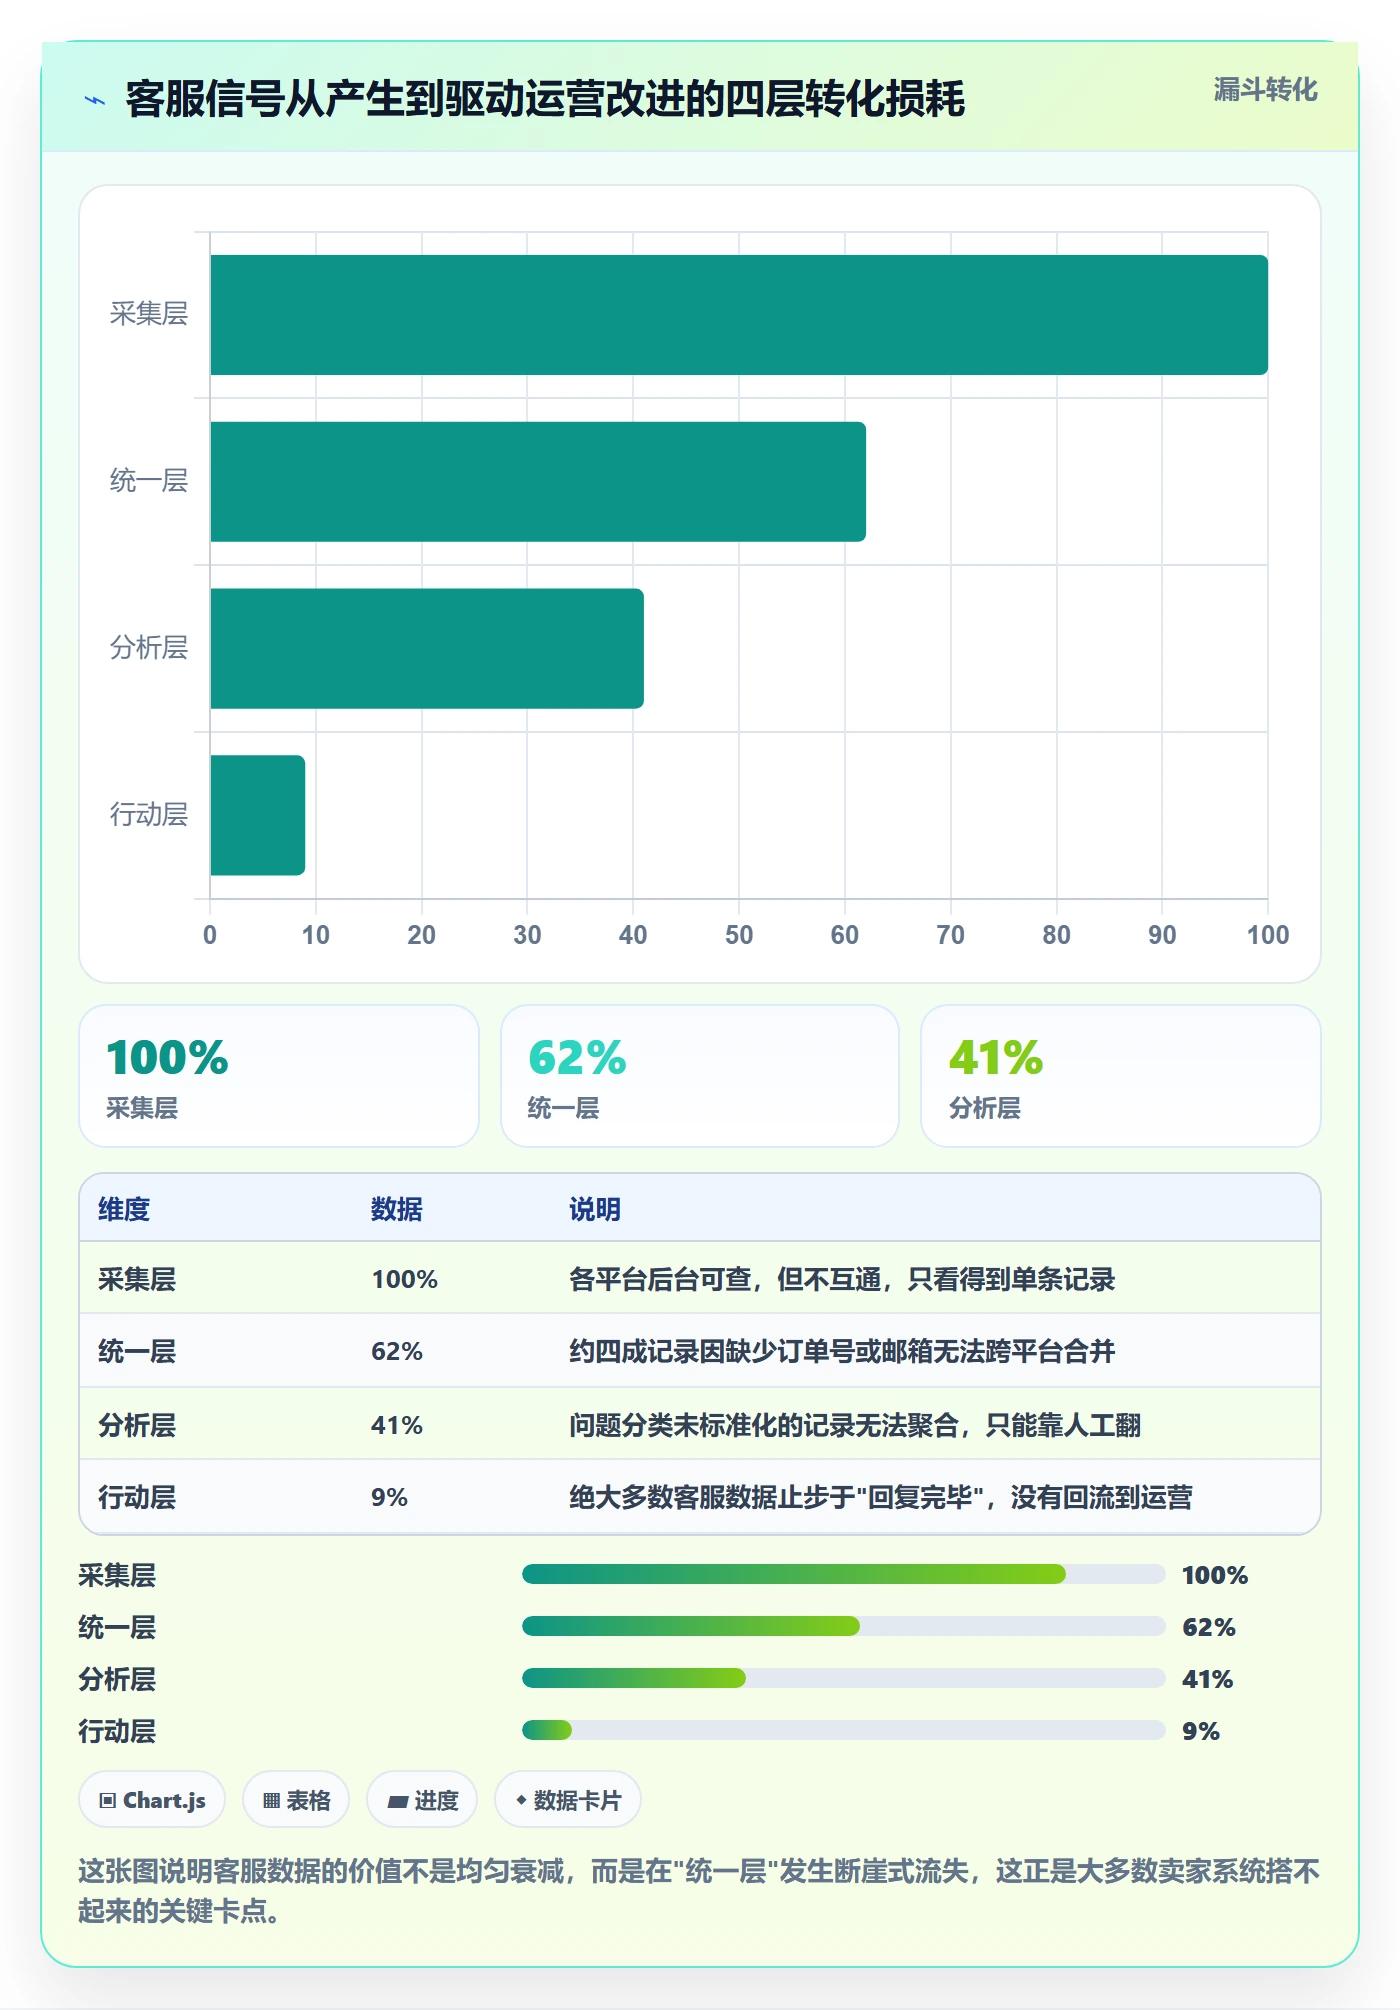Click the 分析层 progress bar
Image resolution: width=1400 pixels, height=2010 pixels.
coord(844,1678)
